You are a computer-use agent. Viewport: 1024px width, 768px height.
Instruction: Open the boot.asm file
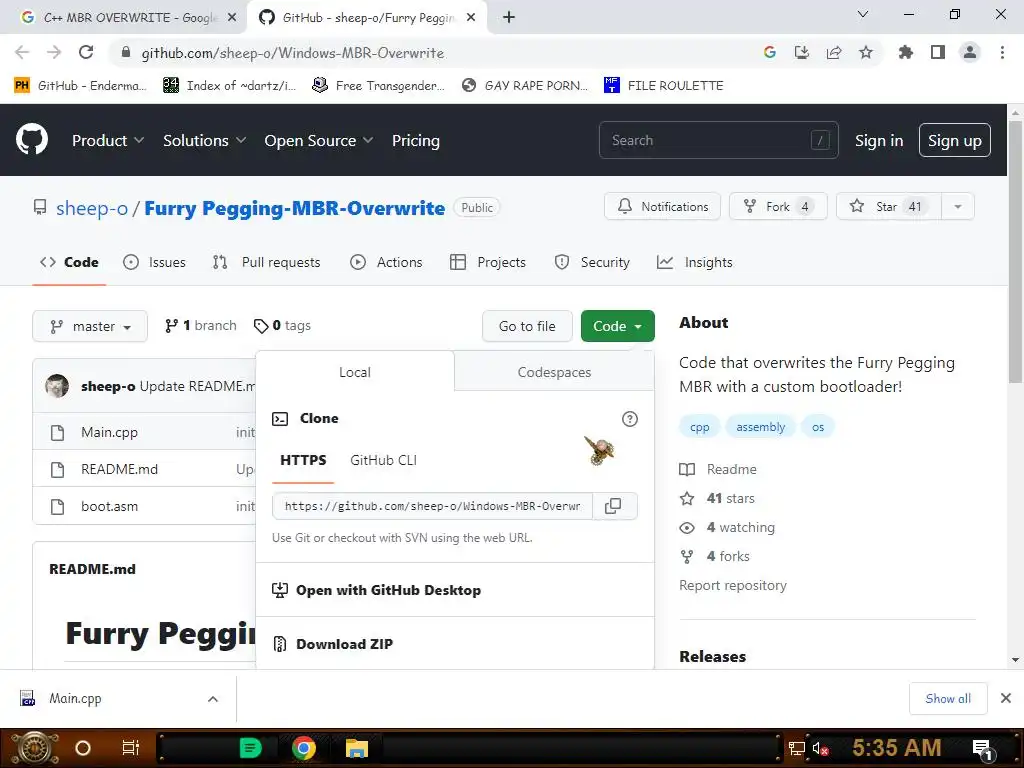[109, 507]
